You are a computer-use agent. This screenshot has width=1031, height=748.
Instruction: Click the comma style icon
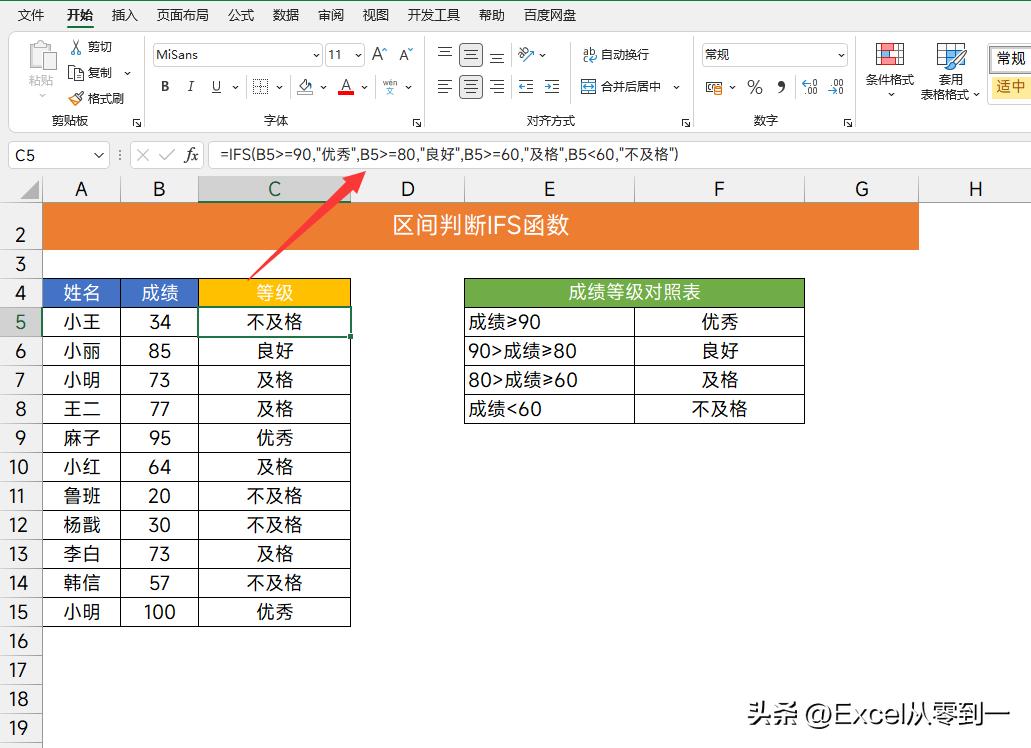(x=781, y=88)
